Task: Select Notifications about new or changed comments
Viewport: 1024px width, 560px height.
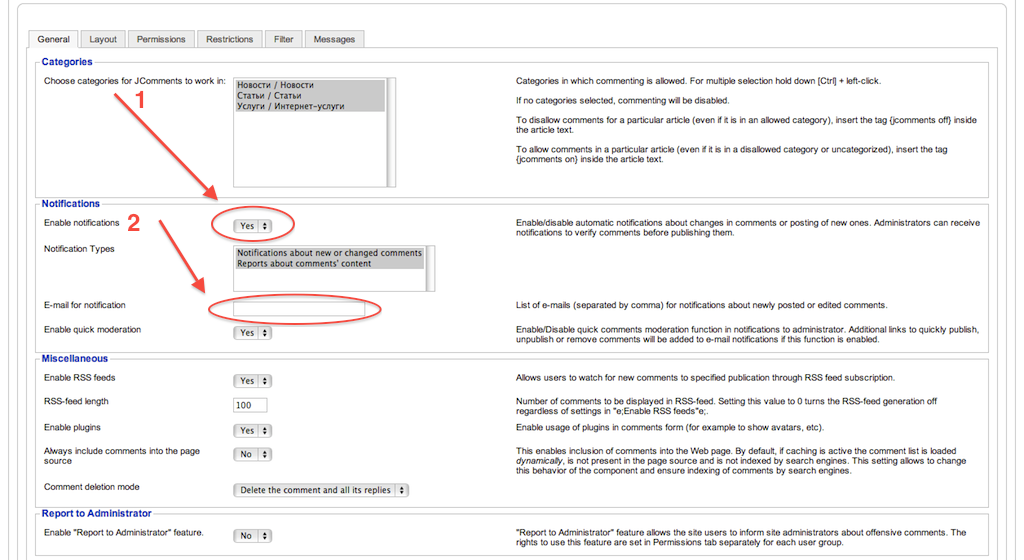Action: pyautogui.click(x=329, y=253)
